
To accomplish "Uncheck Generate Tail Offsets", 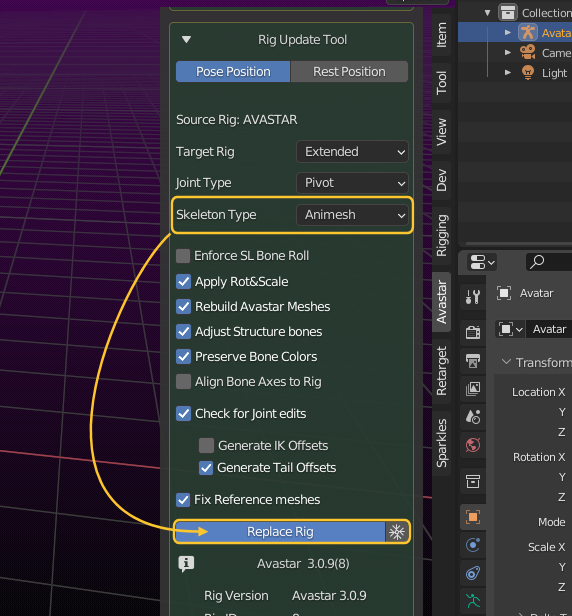I will (x=206, y=468).
